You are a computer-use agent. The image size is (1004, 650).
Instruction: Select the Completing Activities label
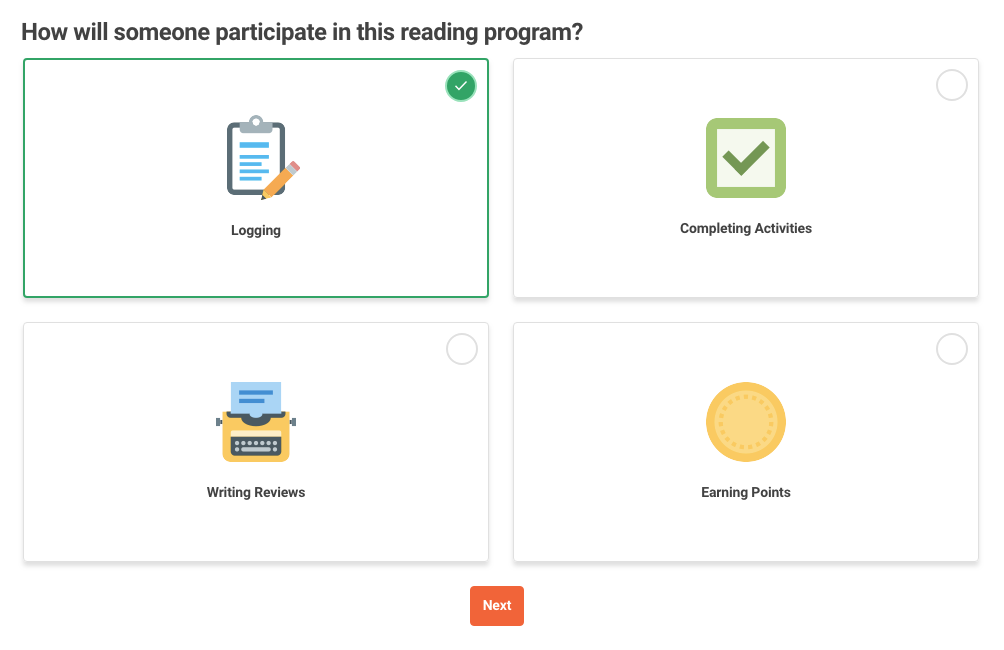point(745,229)
